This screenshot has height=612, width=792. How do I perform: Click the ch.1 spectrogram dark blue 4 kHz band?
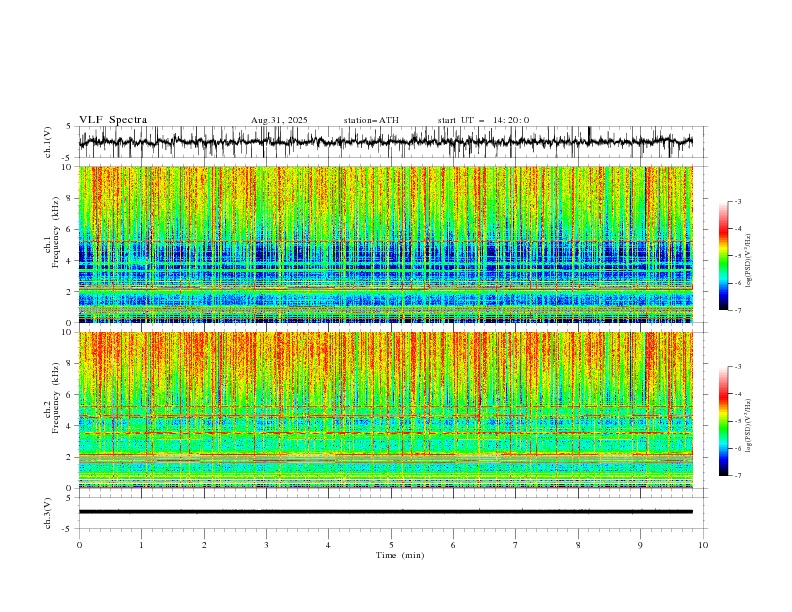point(385,253)
